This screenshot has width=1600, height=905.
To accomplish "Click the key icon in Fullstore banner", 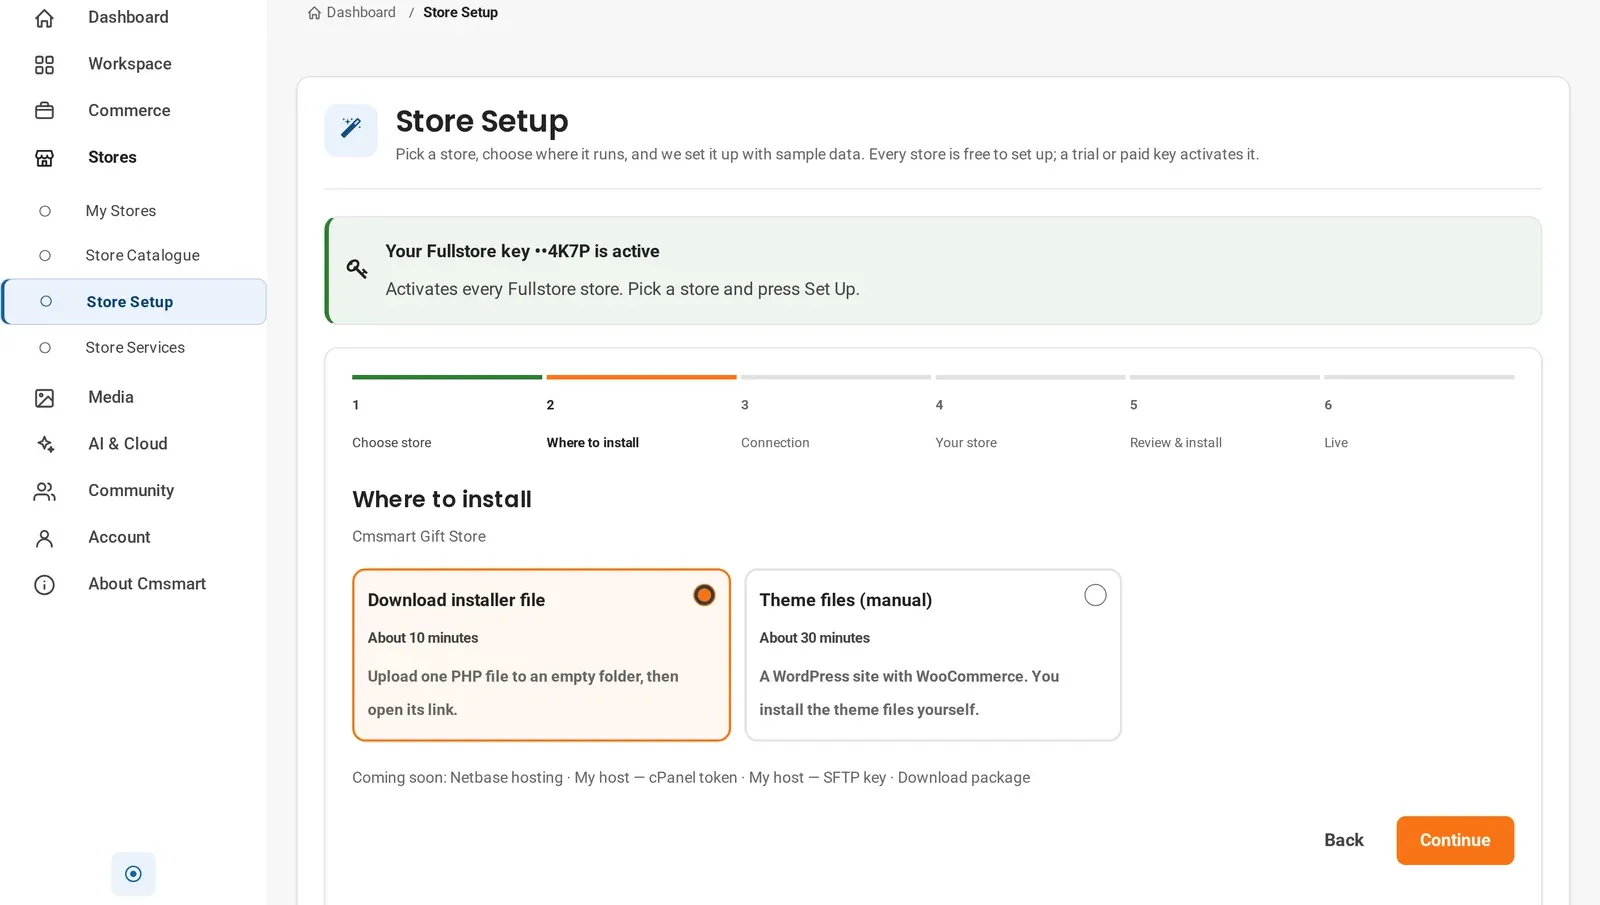I will [x=357, y=268].
